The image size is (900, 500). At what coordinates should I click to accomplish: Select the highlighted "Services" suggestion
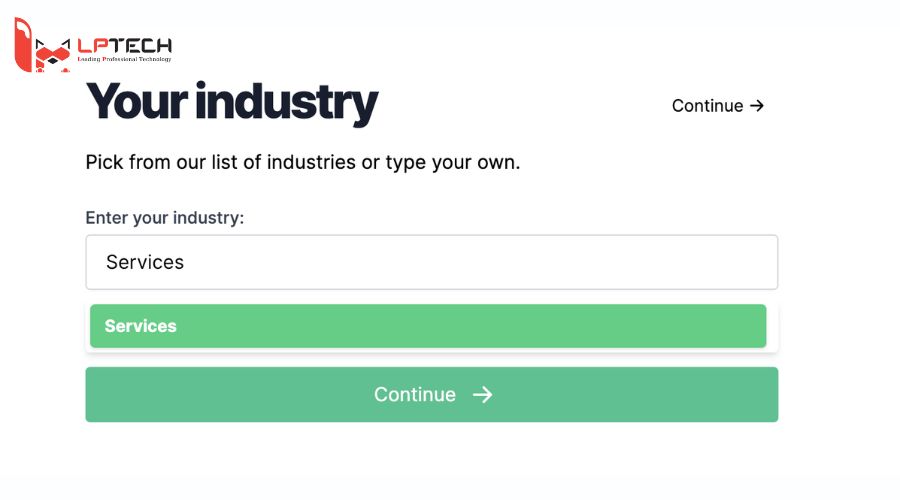point(428,326)
